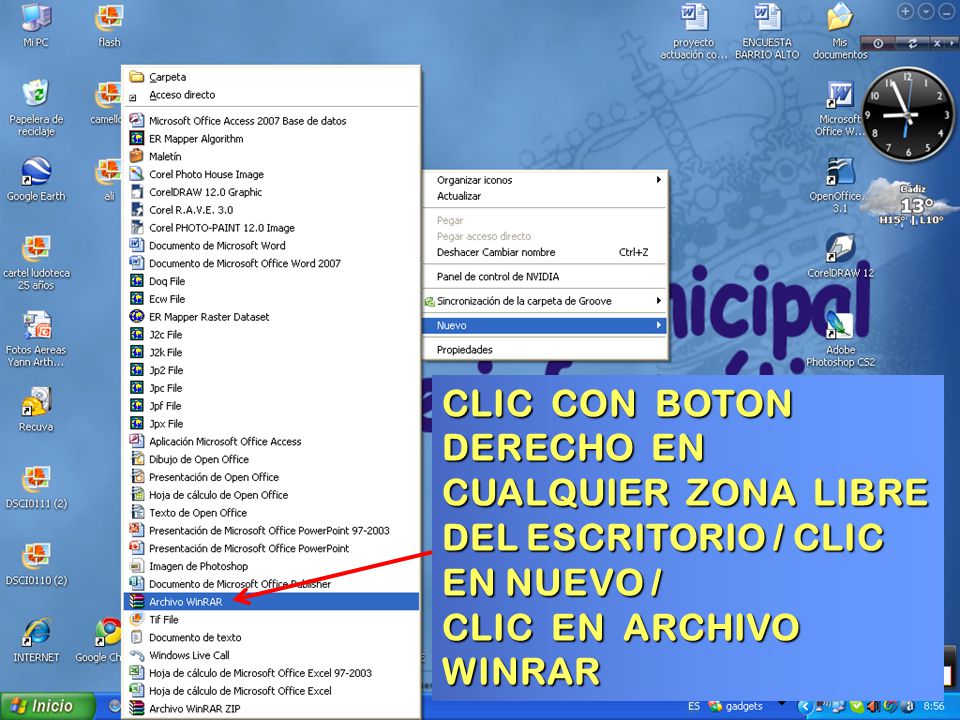This screenshot has height=720, width=960.
Task: Select ER Mapper Raster Dataset entry
Action: [271, 317]
